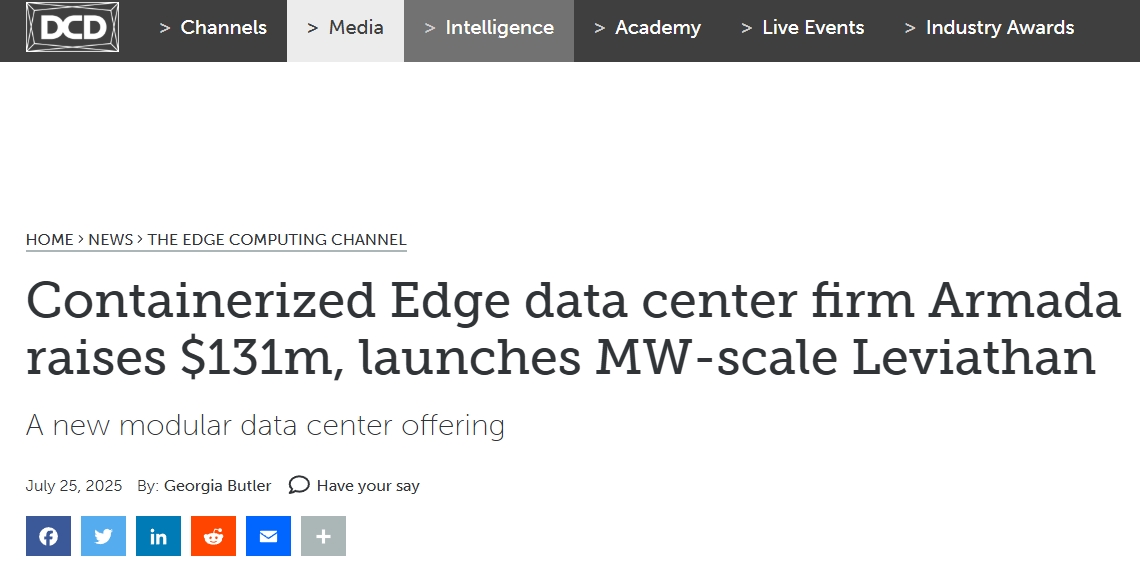Image resolution: width=1140 pixels, height=577 pixels.
Task: Open the Academy menu item
Action: point(647,28)
